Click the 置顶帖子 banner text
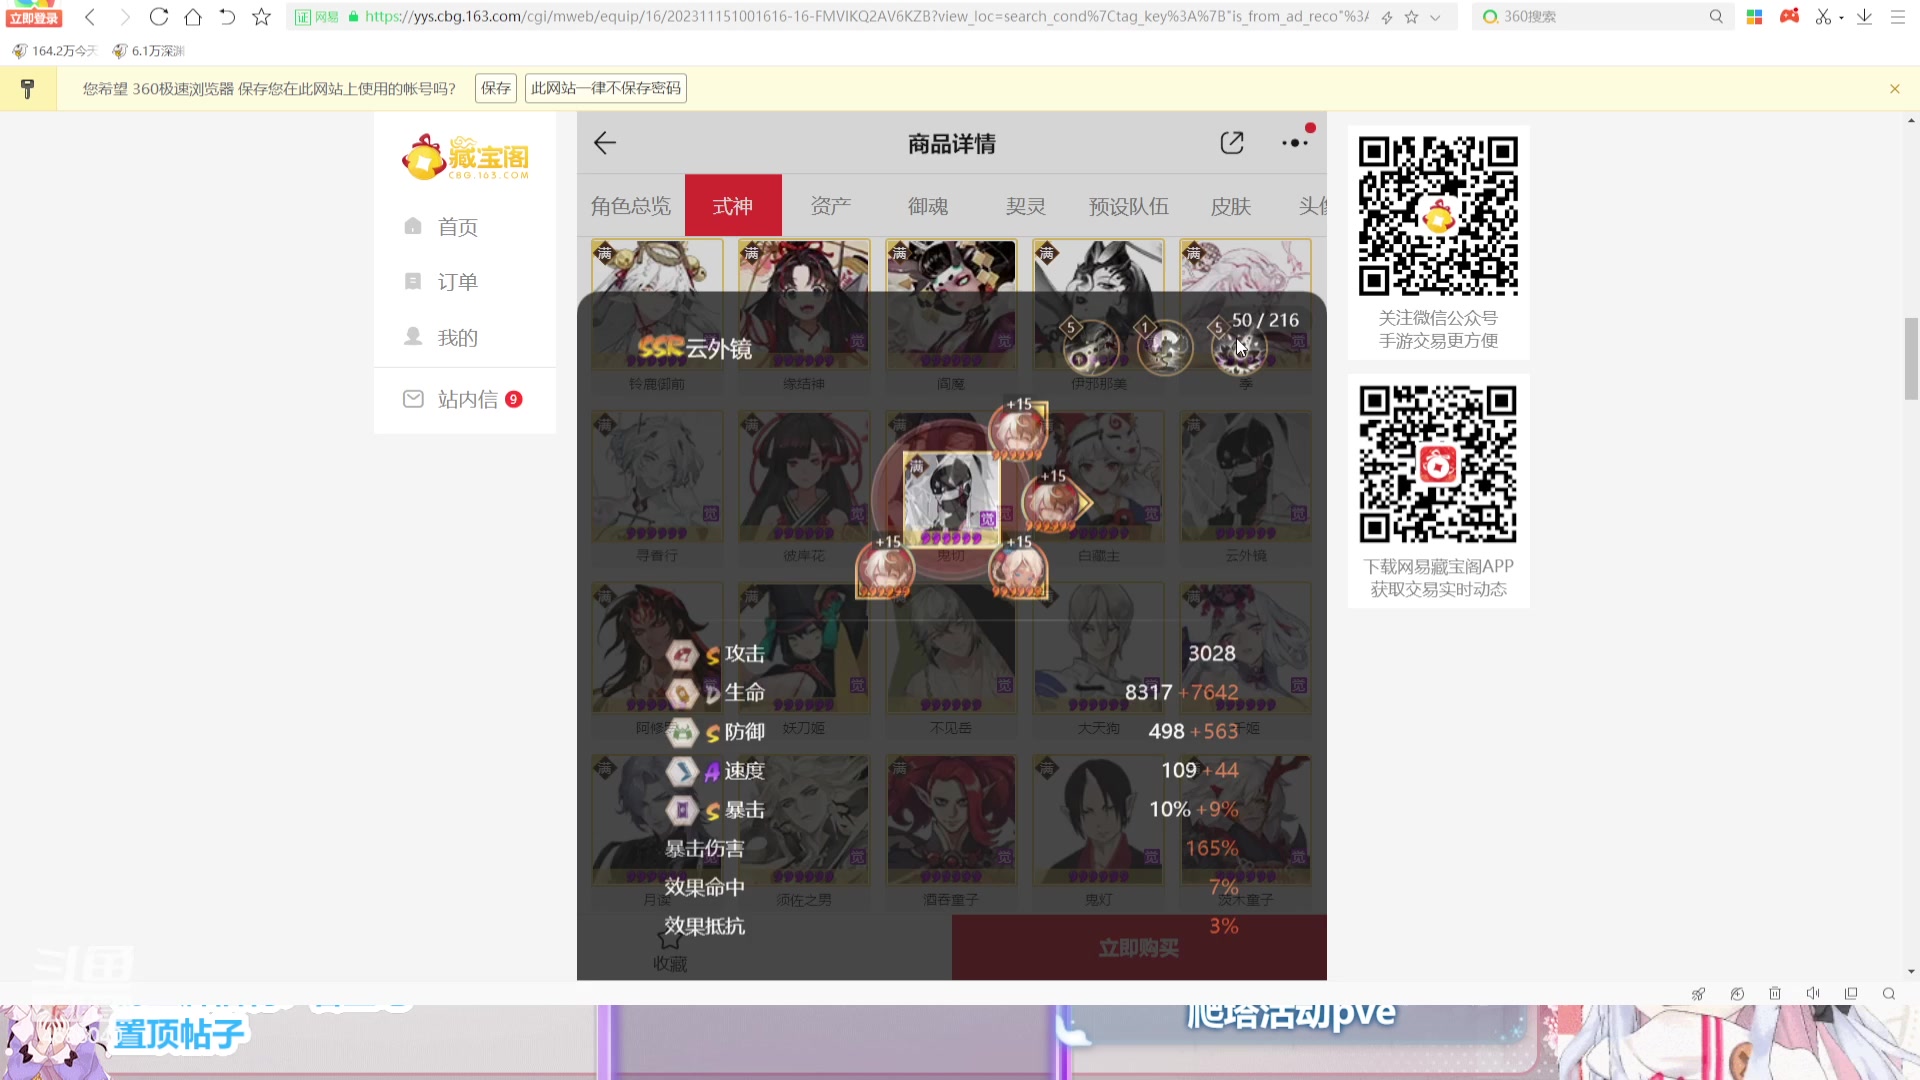Screen dimensions: 1920x1080 (x=179, y=1034)
